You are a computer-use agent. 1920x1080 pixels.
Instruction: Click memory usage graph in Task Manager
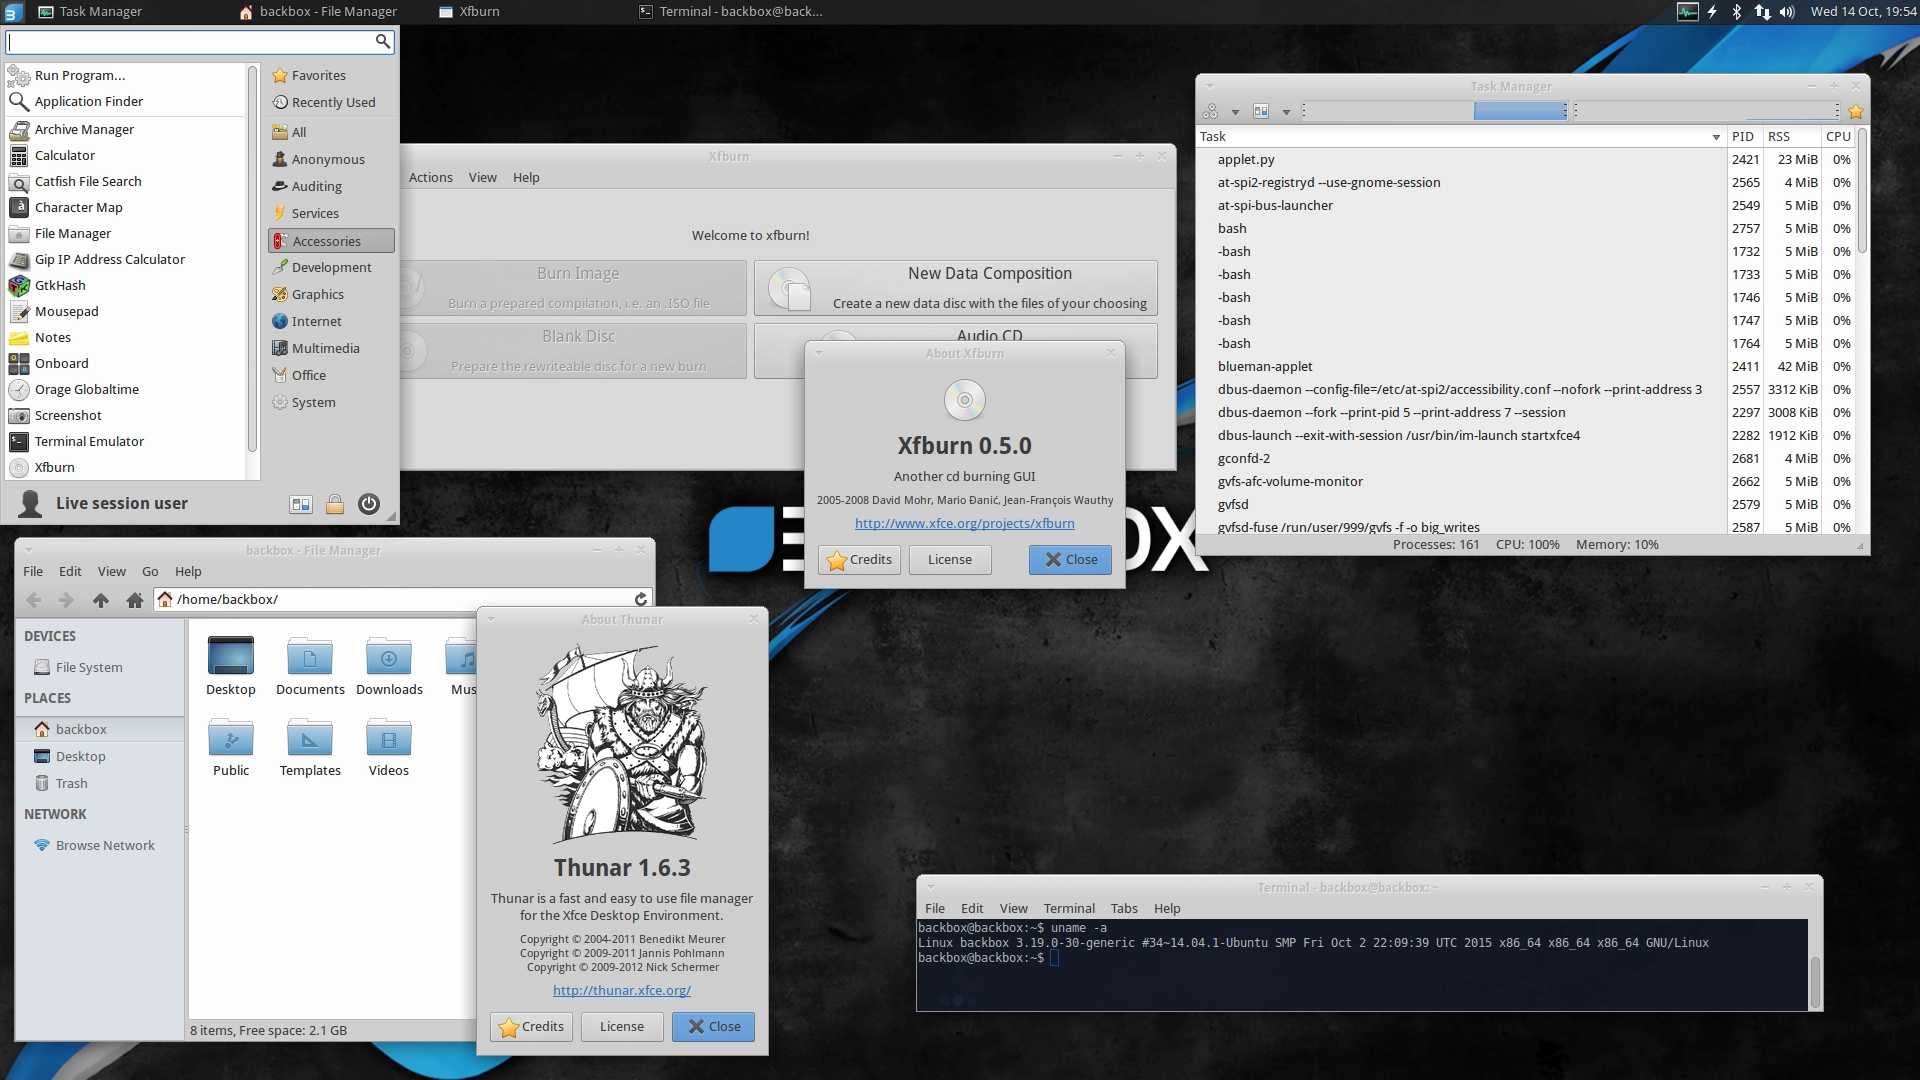click(x=1708, y=111)
